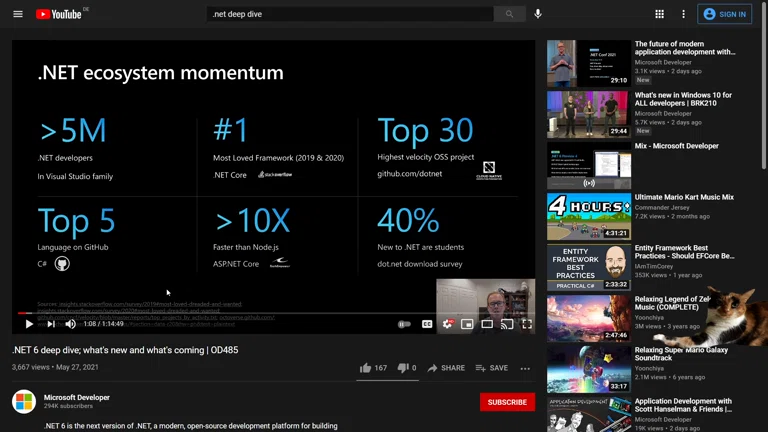Open the YouTube apps grid
Screen dimensions: 768x432
[x=659, y=14]
